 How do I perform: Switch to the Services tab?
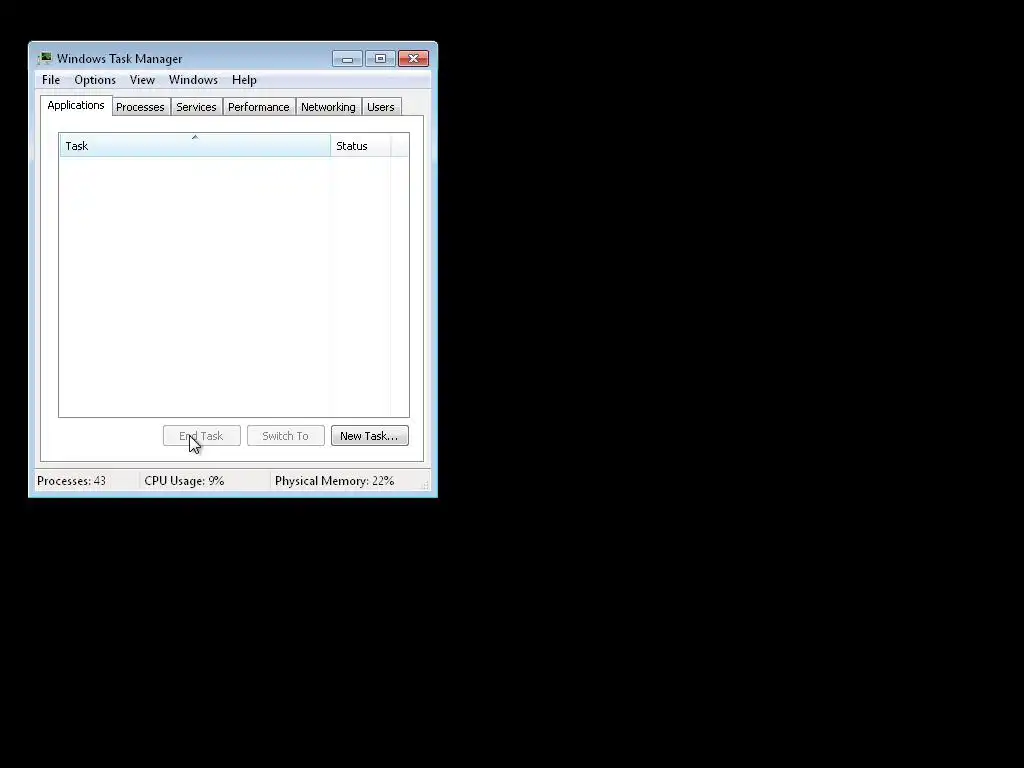tap(196, 107)
